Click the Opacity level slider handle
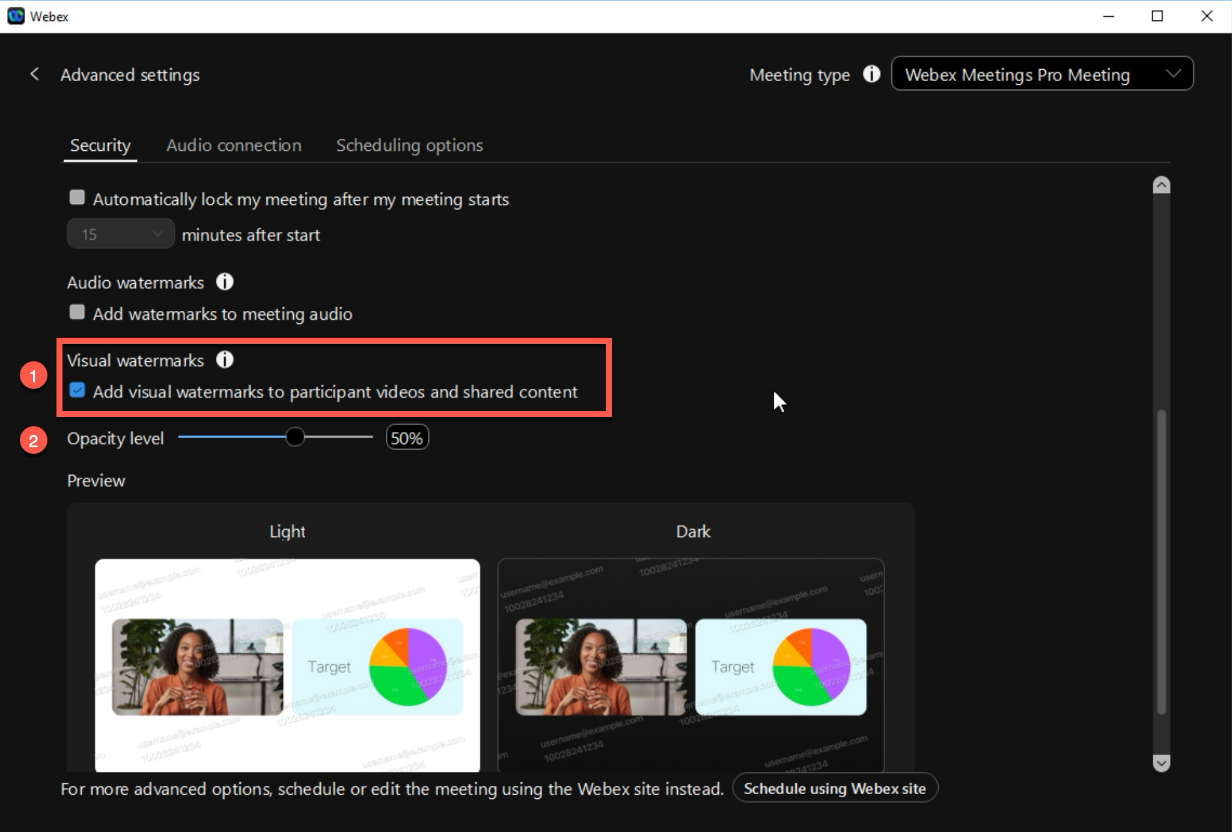 294,437
